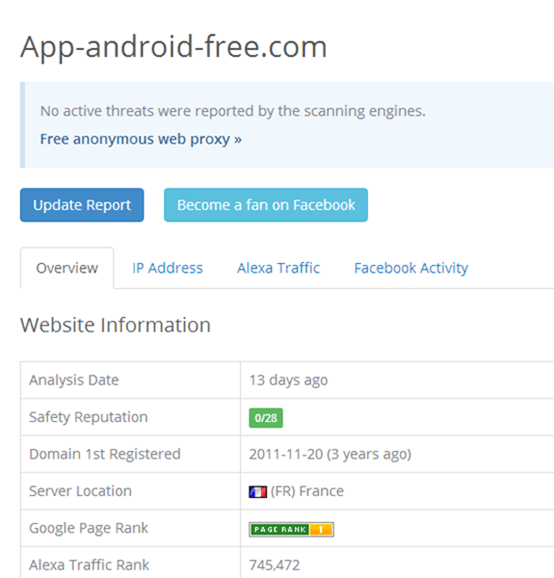554x578 pixels.
Task: Follow the Free anonymous web proxy link
Action: 141,139
